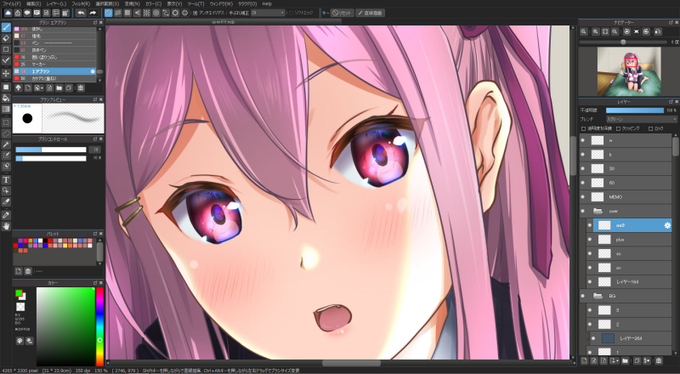This screenshot has height=374, width=680.
Task: Turn off snap with the highlighted icon
Action: coord(108,13)
